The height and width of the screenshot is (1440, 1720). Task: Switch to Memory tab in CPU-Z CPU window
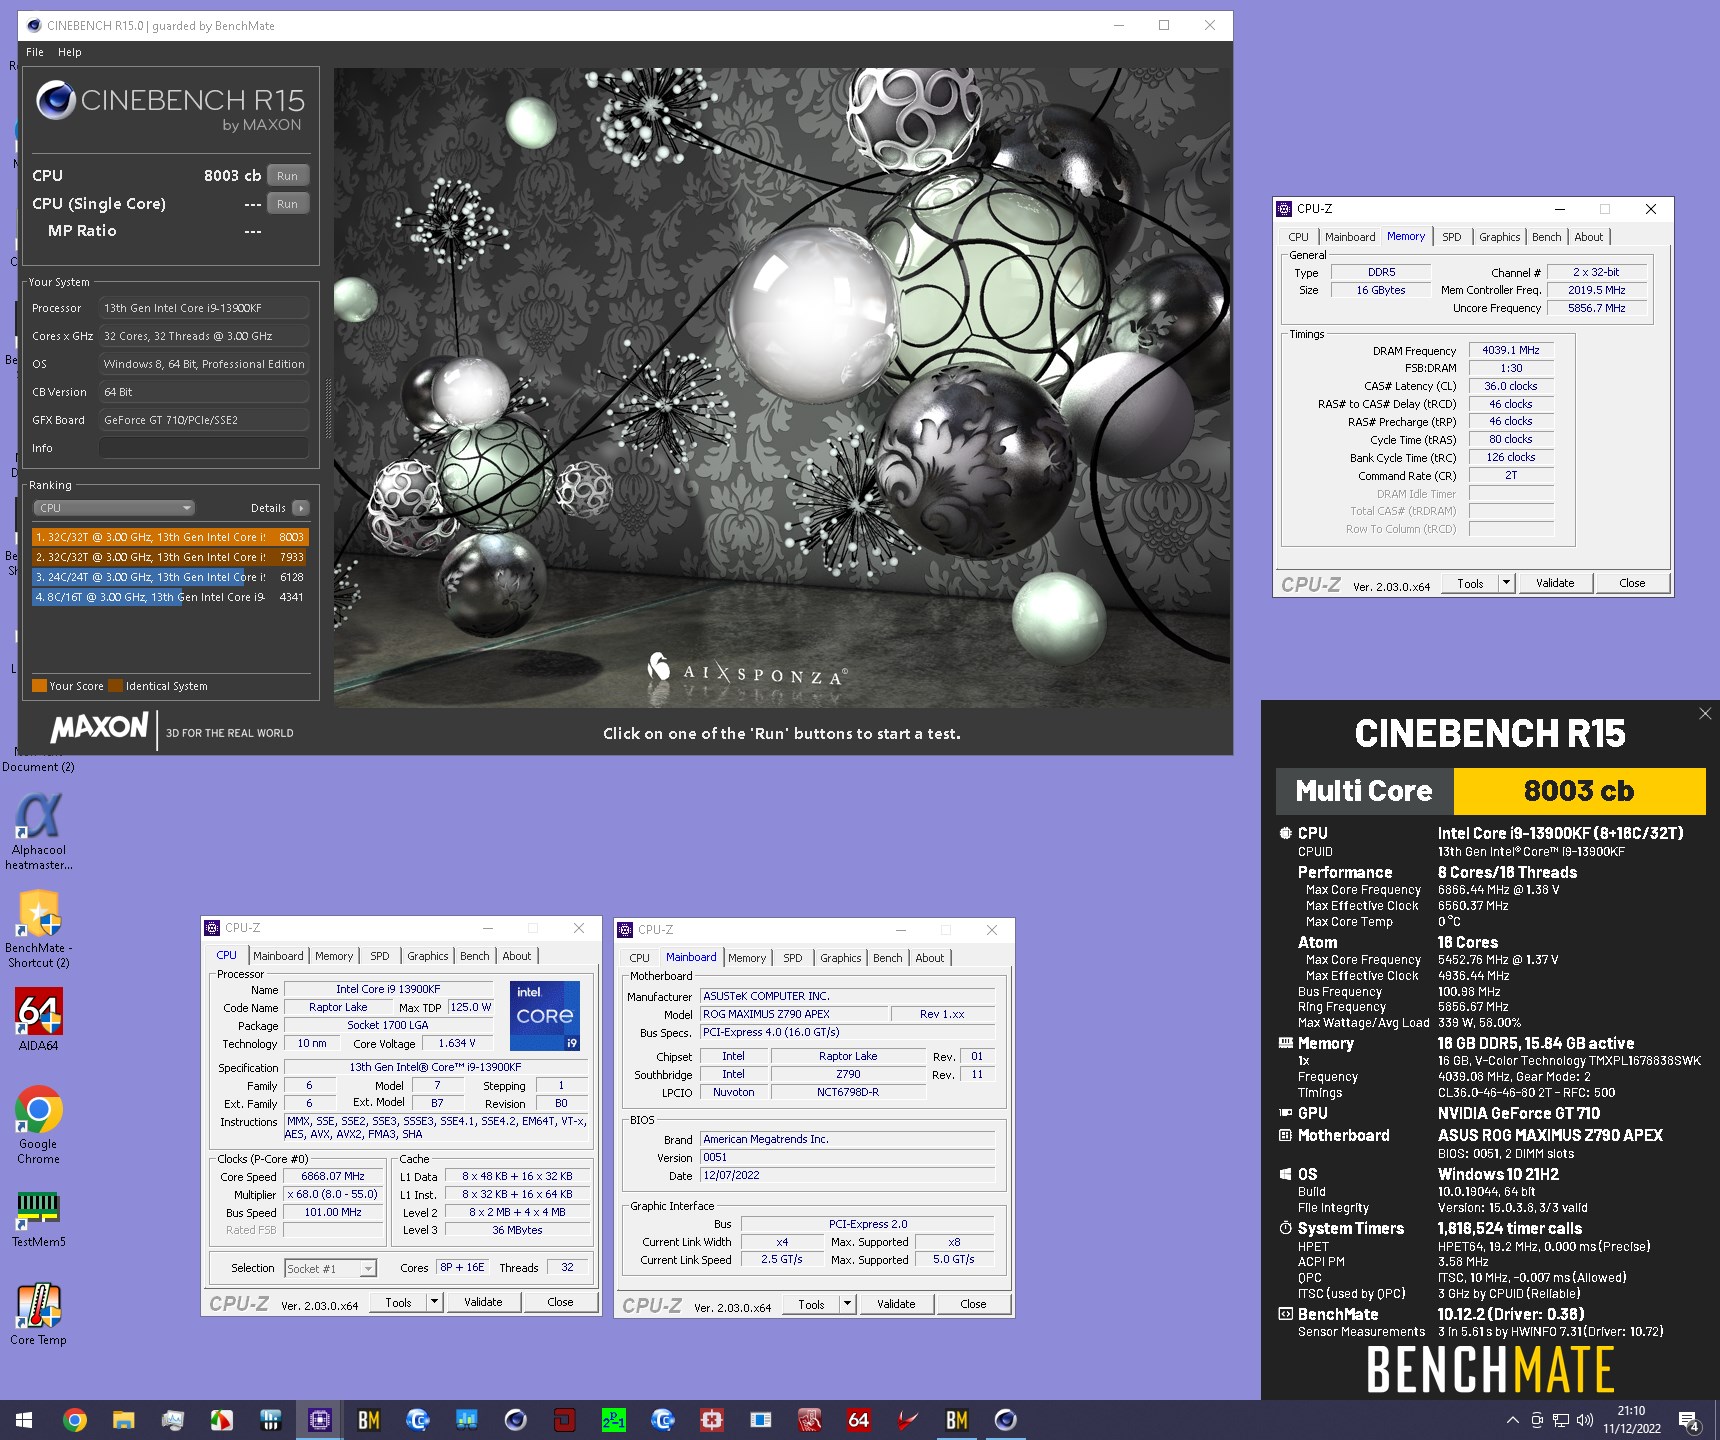(334, 956)
